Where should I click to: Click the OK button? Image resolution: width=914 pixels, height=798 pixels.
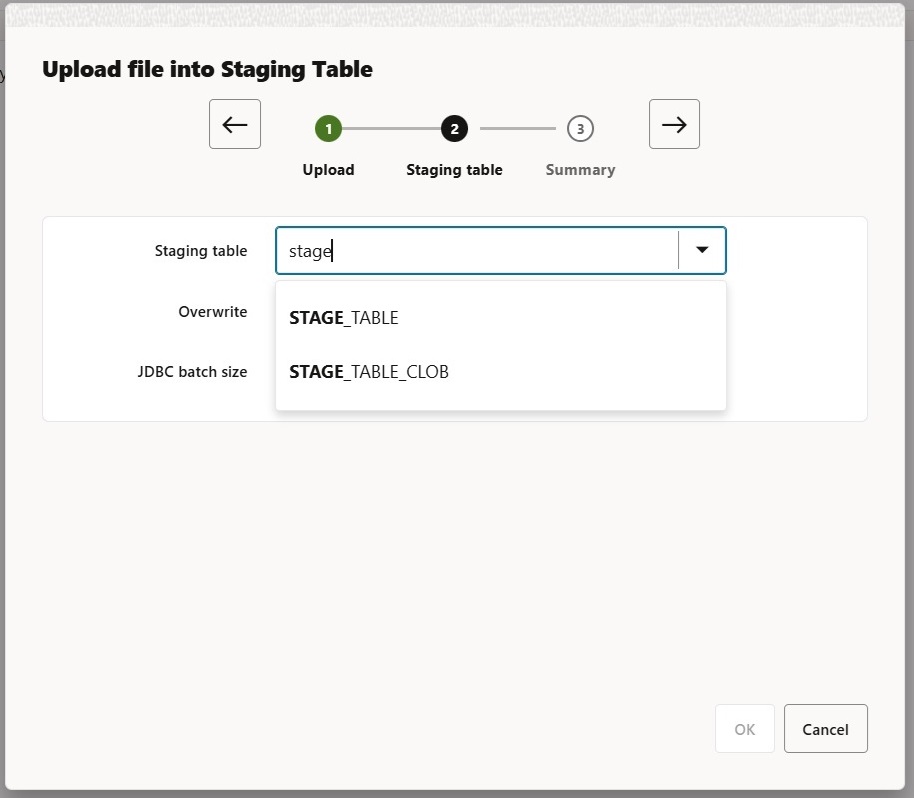pos(745,729)
